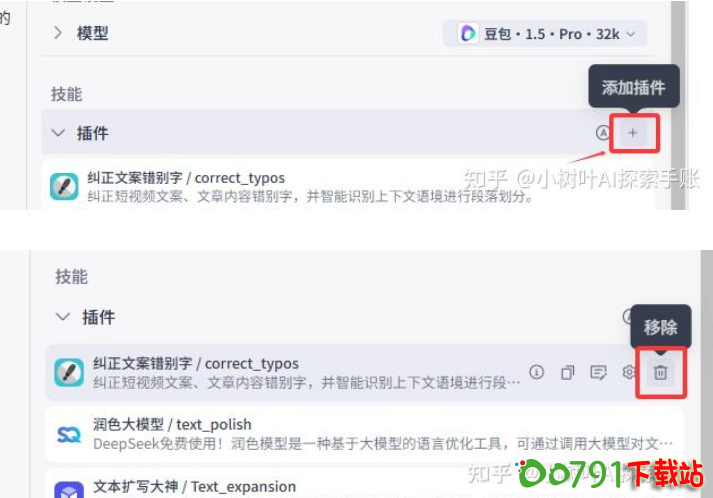Viewport: 713px width, 498px height.
Task: Open gear settings for correct_typos plugin
Action: click(x=628, y=372)
